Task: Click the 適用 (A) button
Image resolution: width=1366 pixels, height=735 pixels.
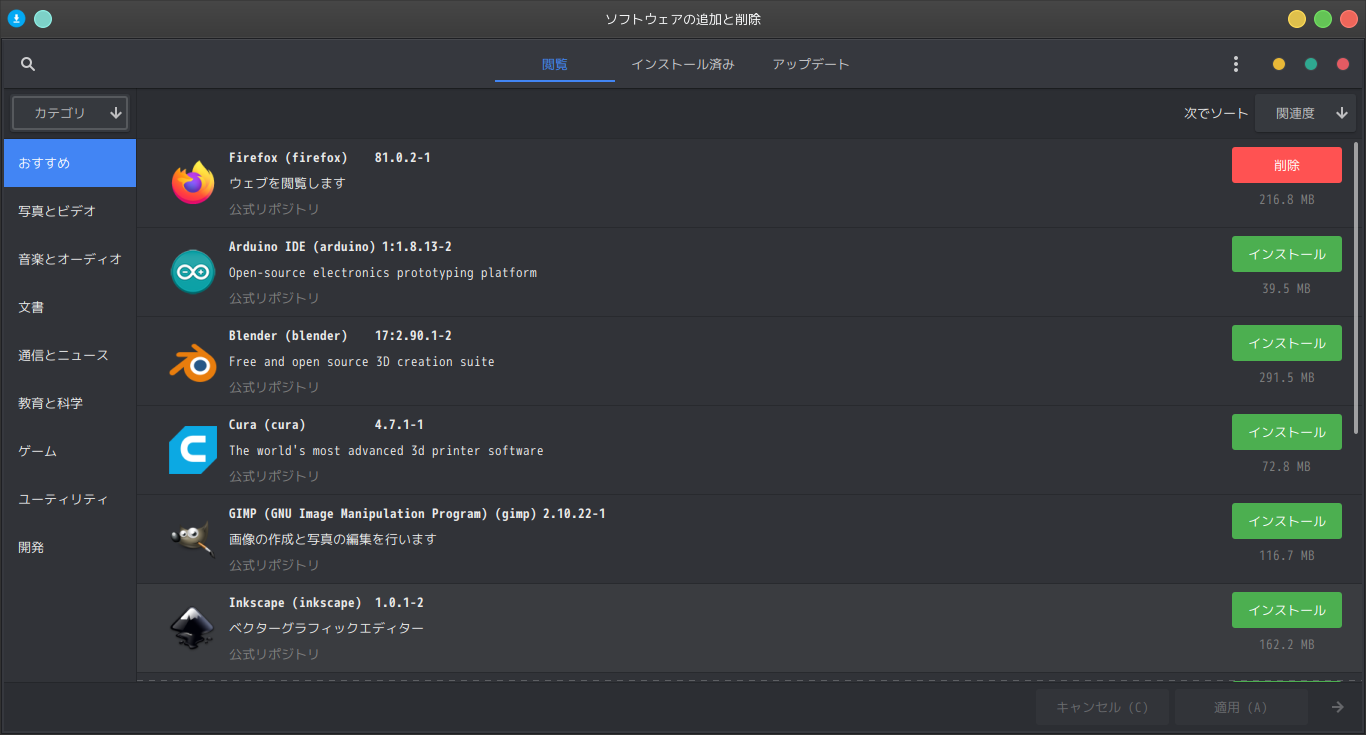Action: pos(1241,707)
